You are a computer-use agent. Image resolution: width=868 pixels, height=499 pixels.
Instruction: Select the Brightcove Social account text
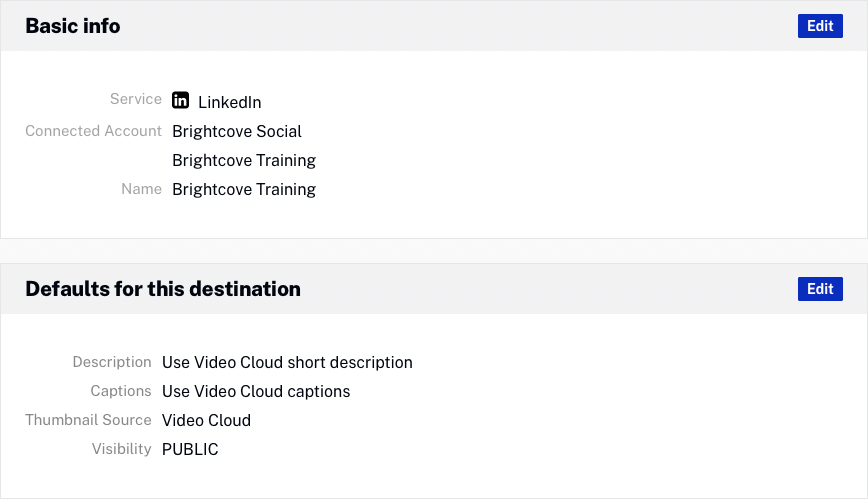(237, 131)
